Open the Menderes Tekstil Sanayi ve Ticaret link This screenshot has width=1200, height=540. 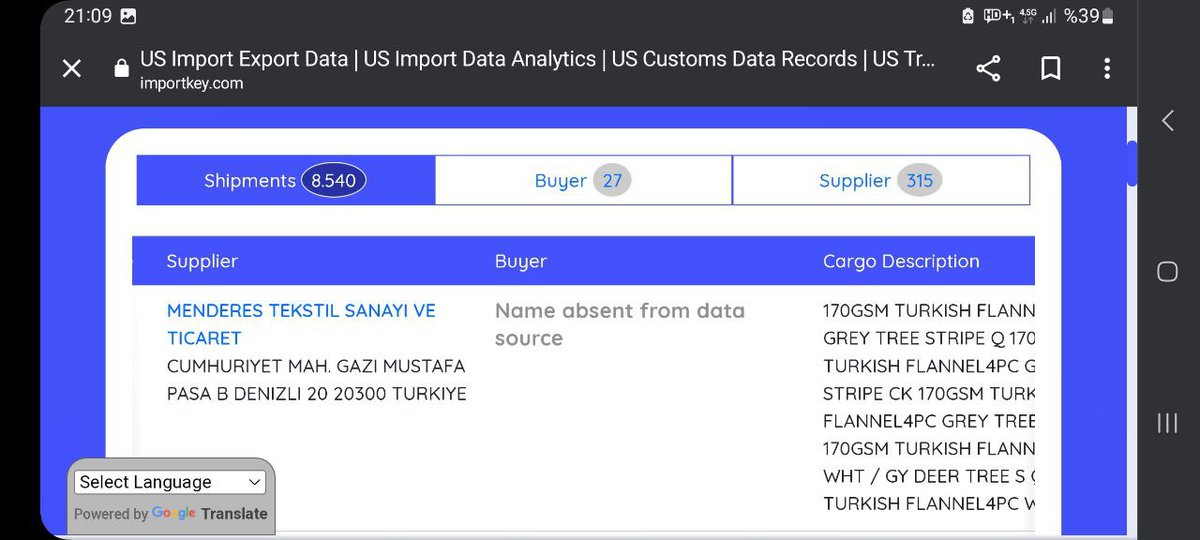301,324
